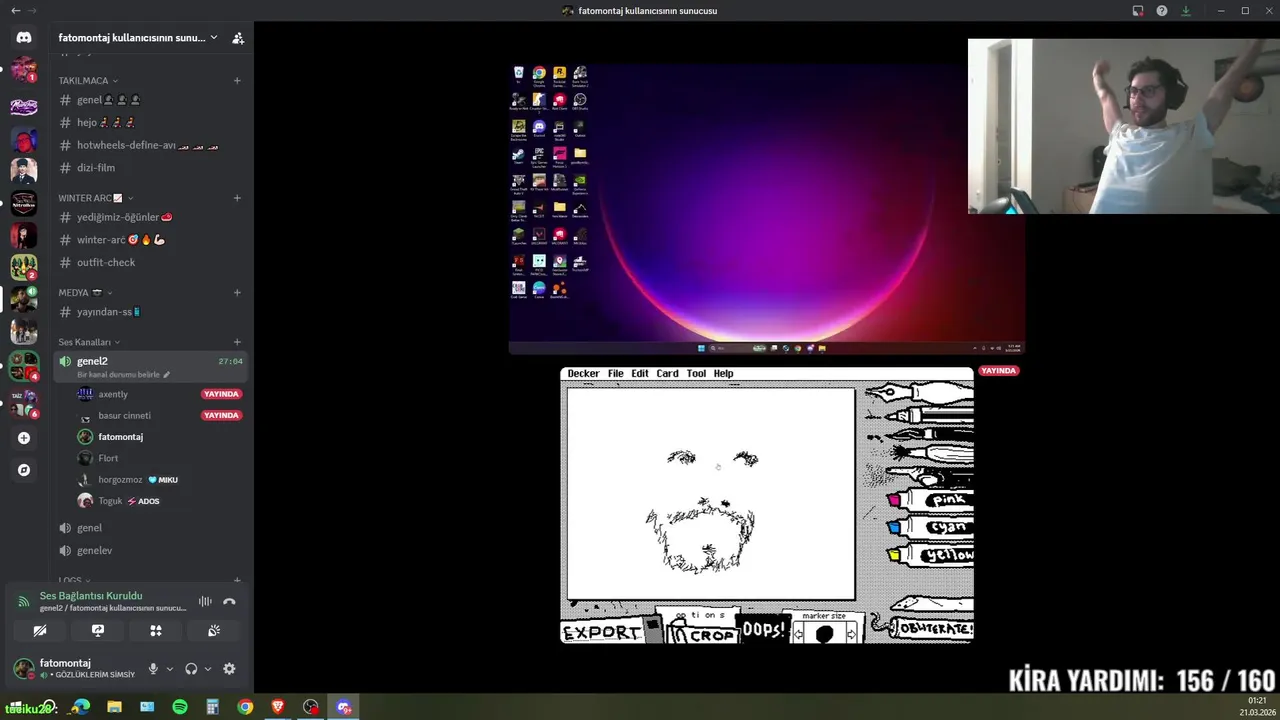Pick the pink marker color
This screenshot has width=1280, height=720.
[930, 499]
